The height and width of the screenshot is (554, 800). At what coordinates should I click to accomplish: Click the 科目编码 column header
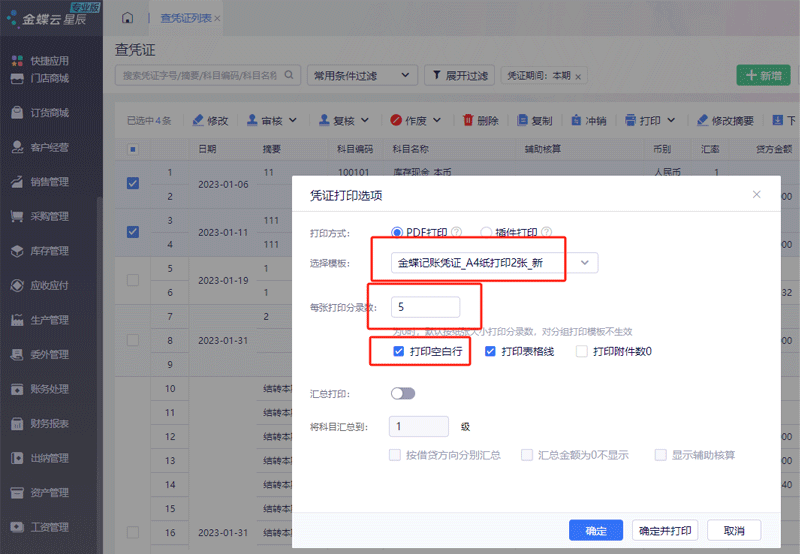[x=355, y=149]
